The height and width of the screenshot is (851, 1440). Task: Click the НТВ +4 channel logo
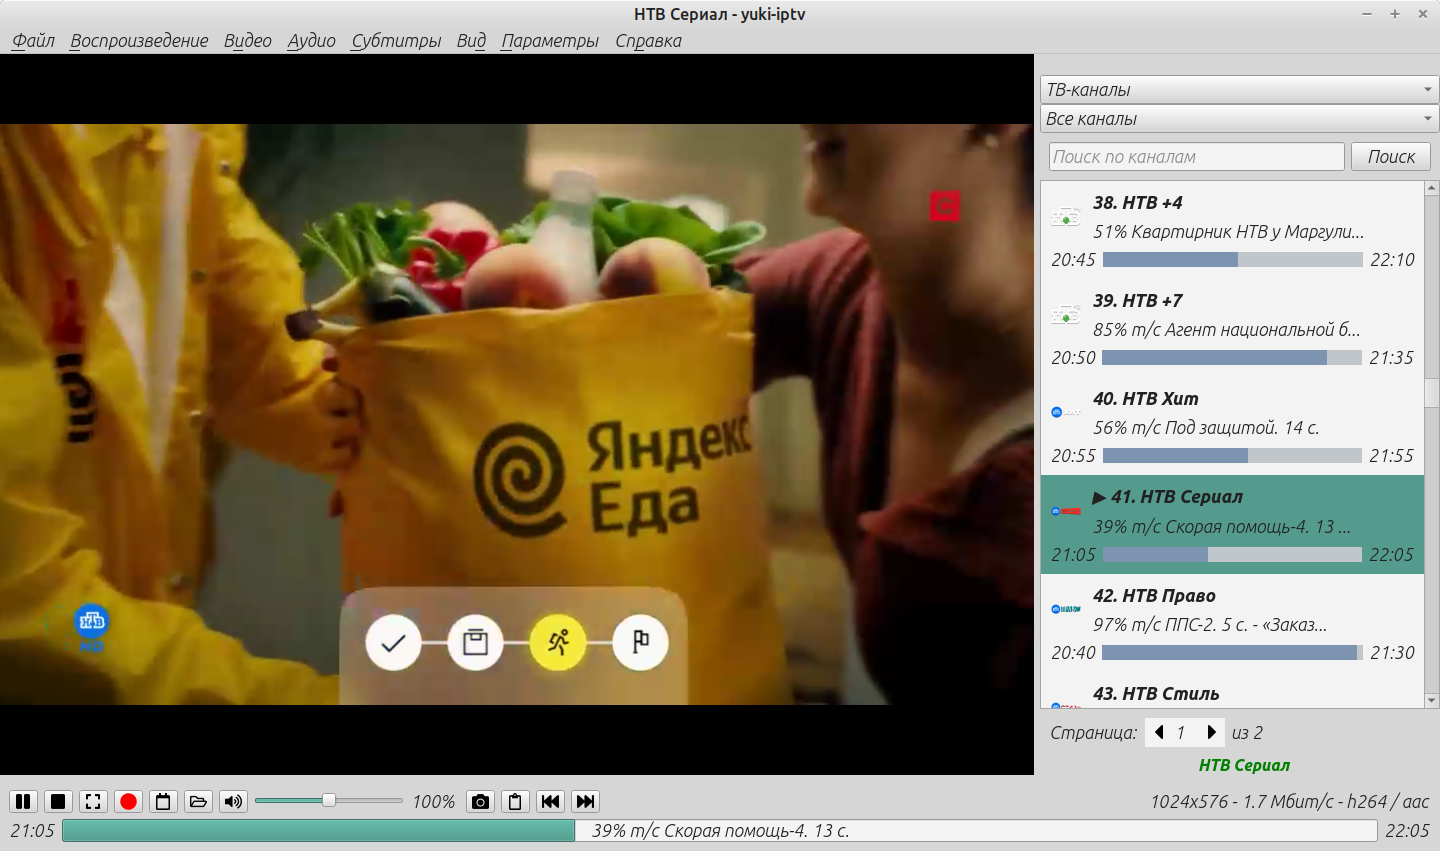(1066, 217)
